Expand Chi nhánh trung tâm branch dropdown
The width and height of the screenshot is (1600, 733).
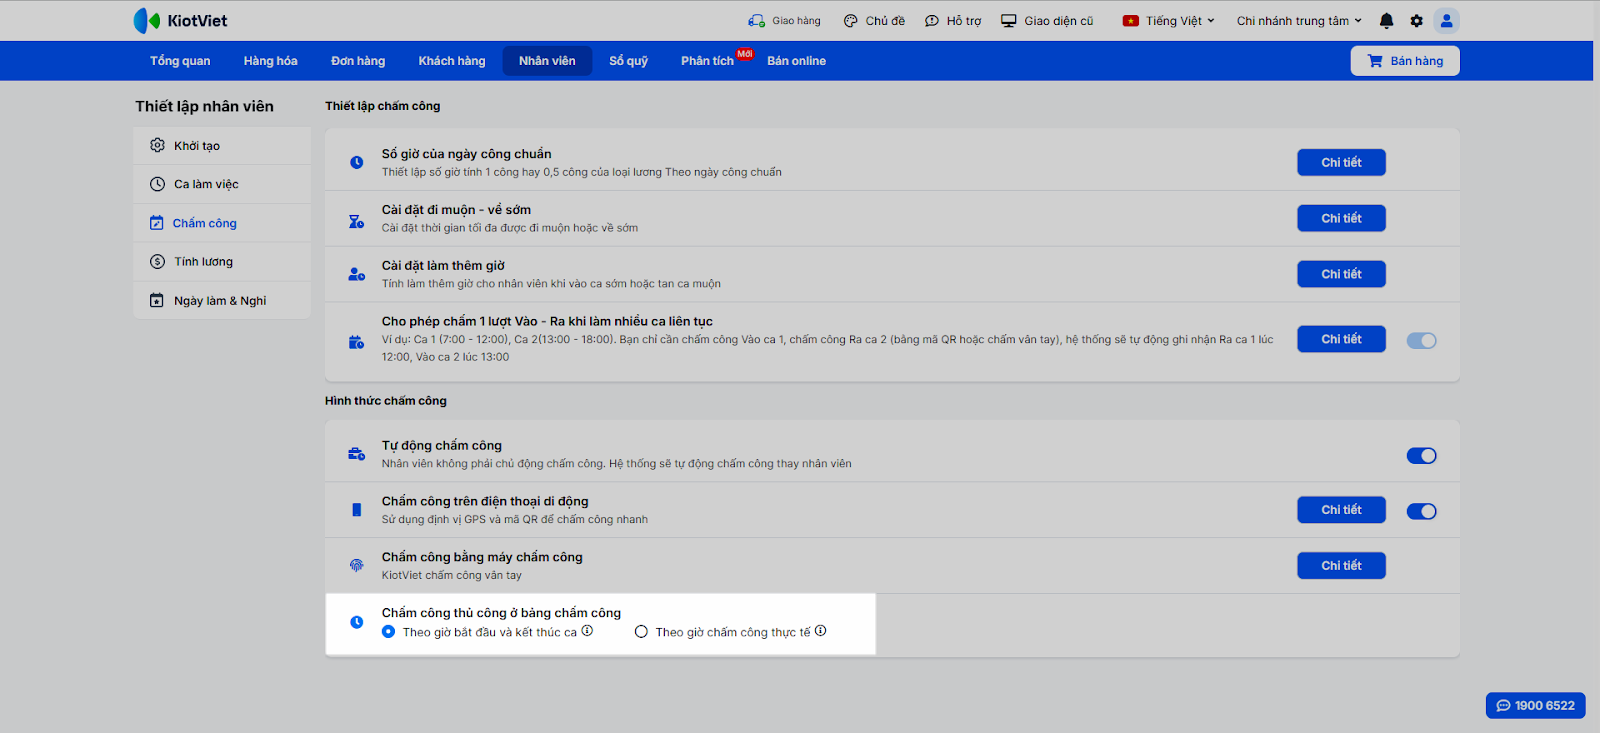1299,21
